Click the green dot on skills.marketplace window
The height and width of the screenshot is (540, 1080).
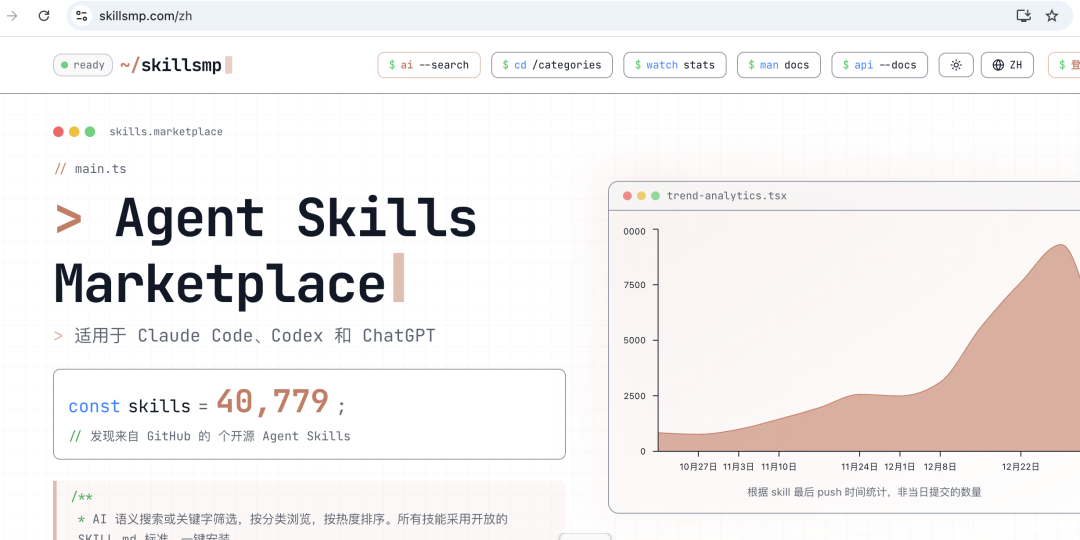[90, 132]
